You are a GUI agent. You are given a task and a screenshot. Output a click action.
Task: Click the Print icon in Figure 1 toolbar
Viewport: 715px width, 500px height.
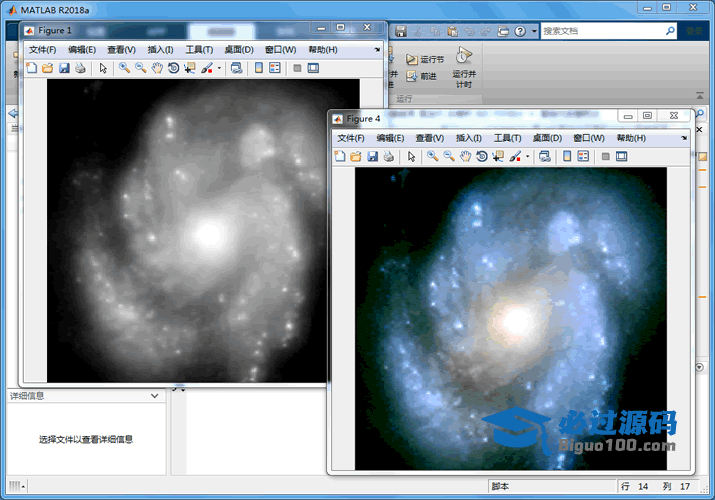click(x=80, y=68)
